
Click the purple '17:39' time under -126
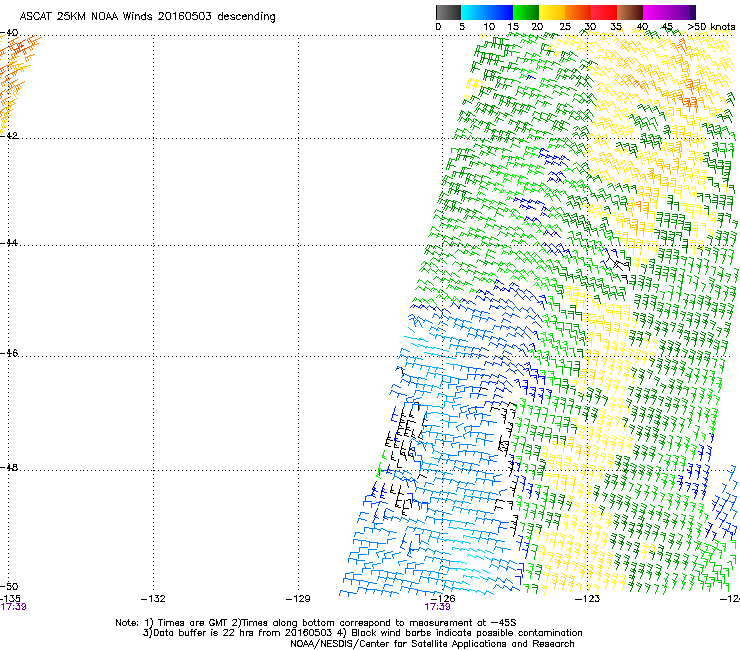click(437, 607)
